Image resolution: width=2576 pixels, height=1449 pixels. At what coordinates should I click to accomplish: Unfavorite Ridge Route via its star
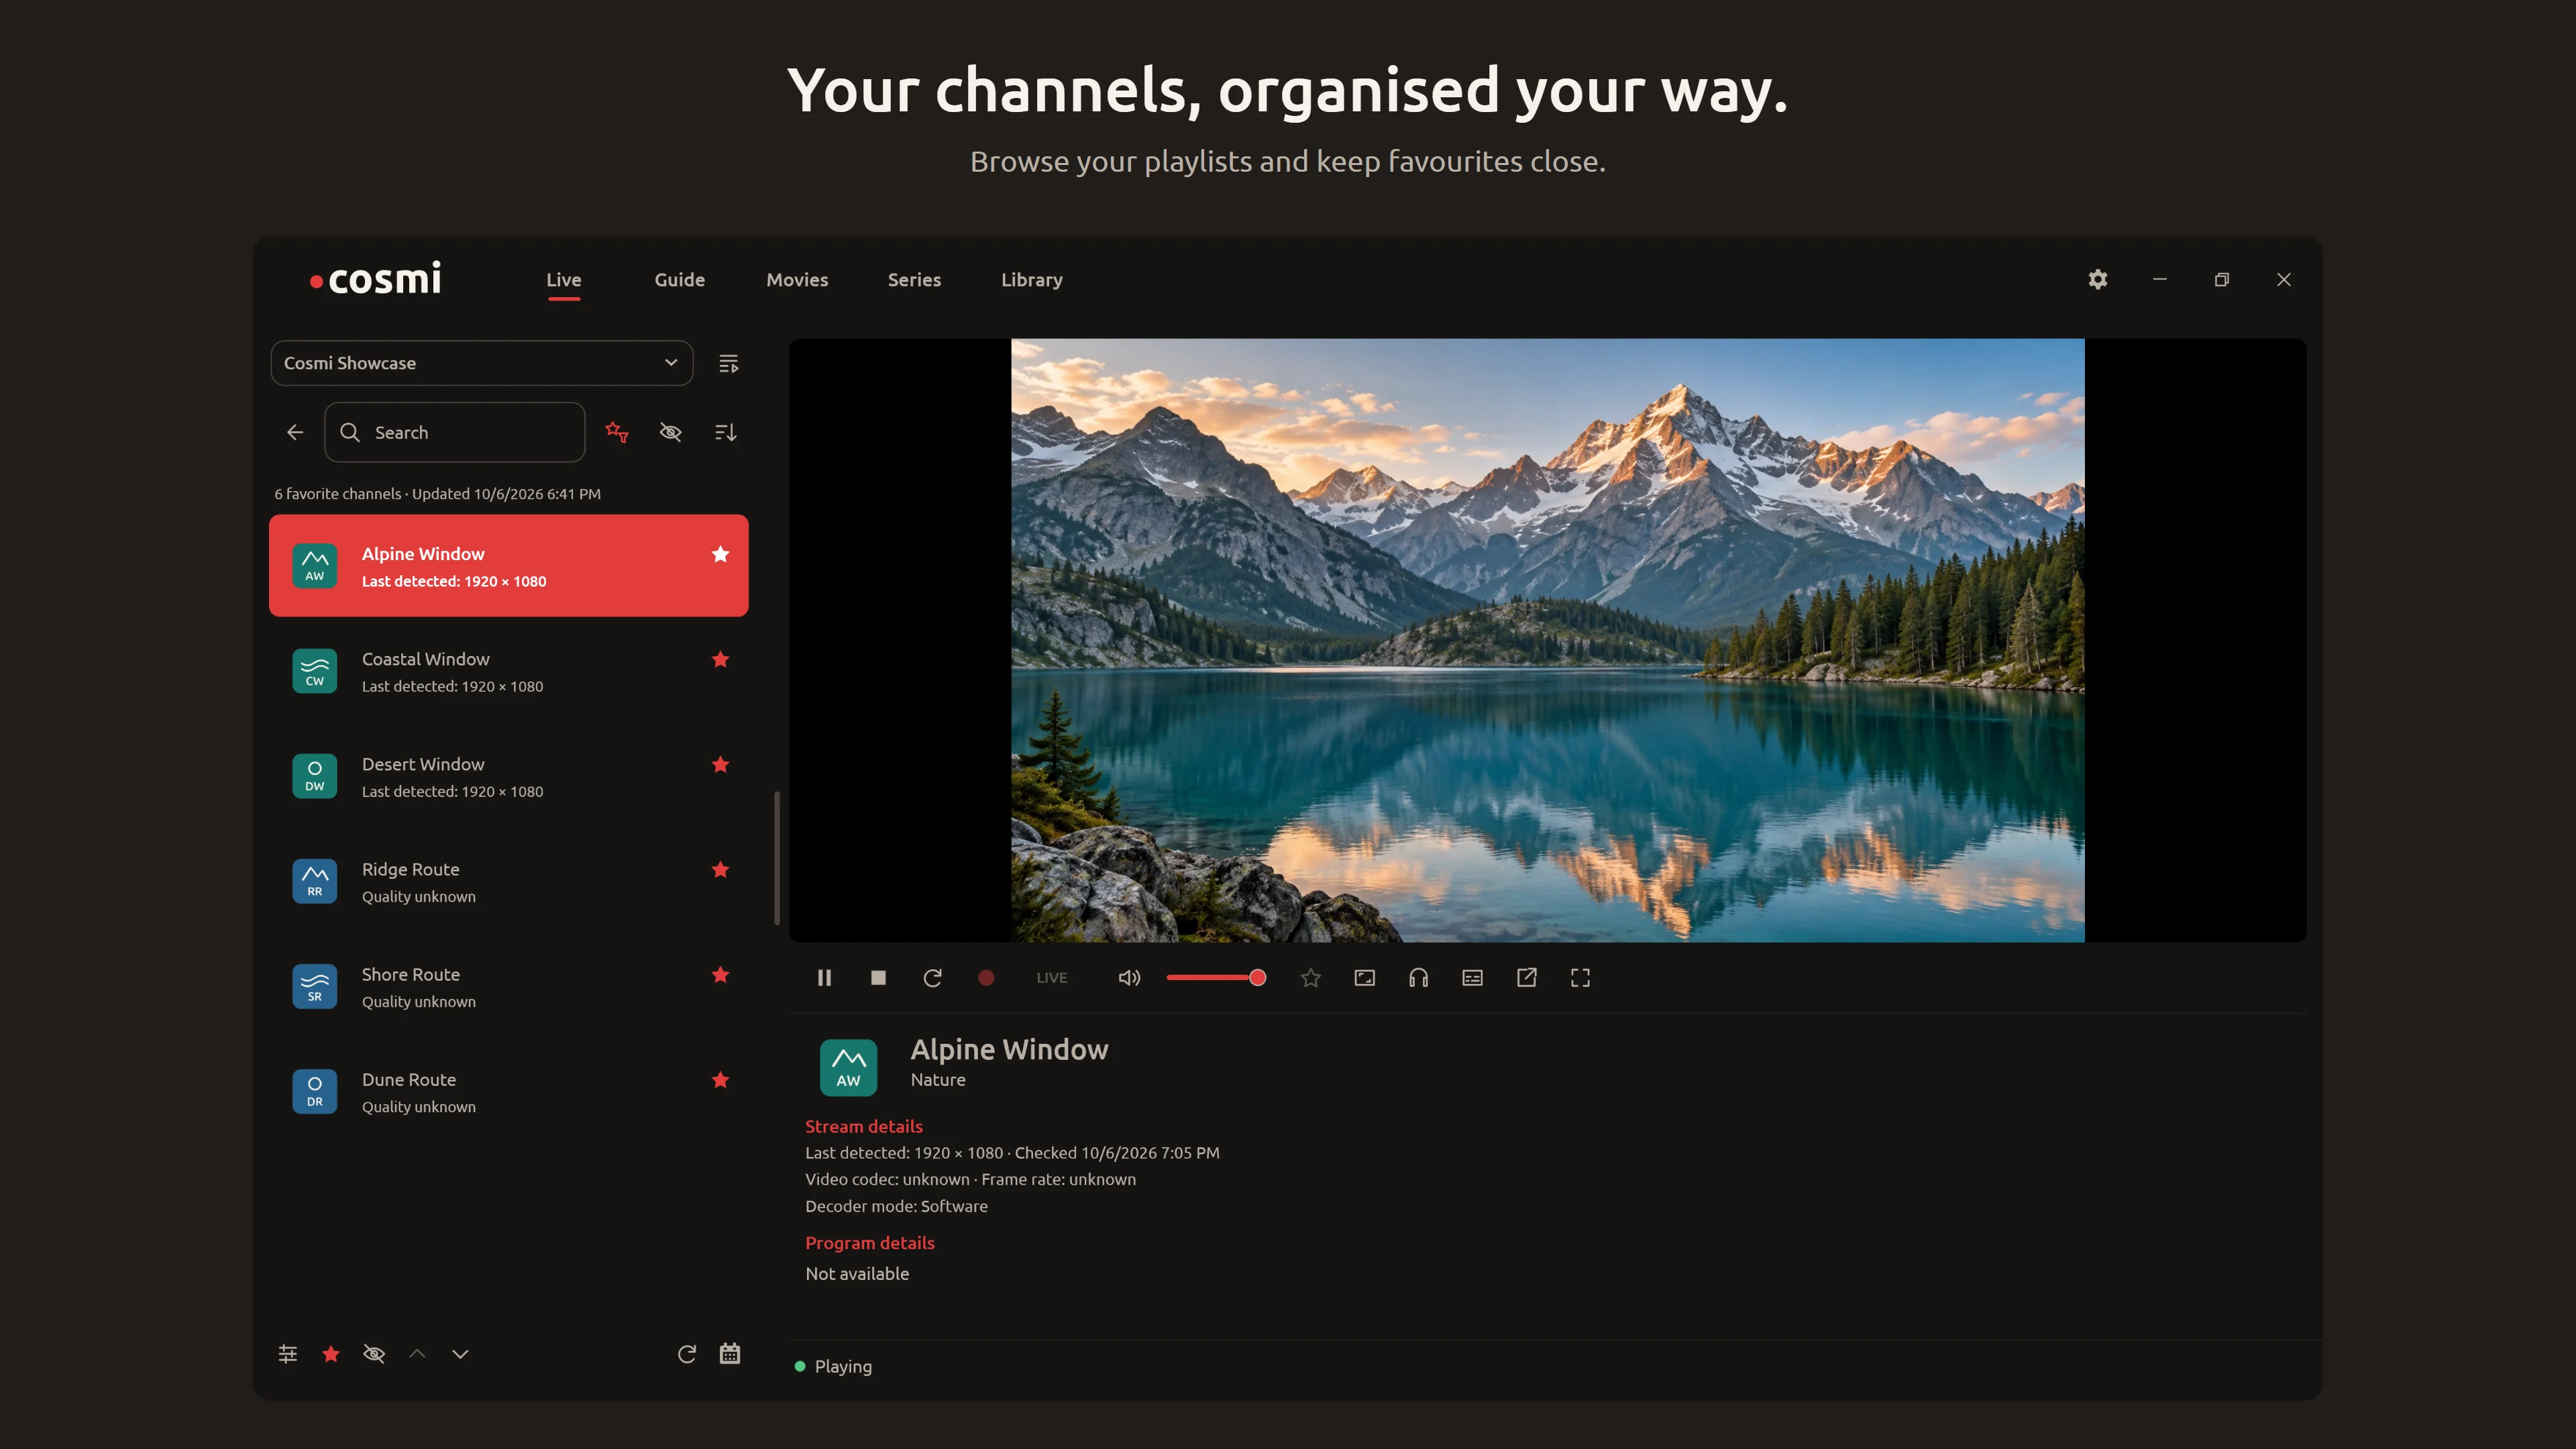720,870
